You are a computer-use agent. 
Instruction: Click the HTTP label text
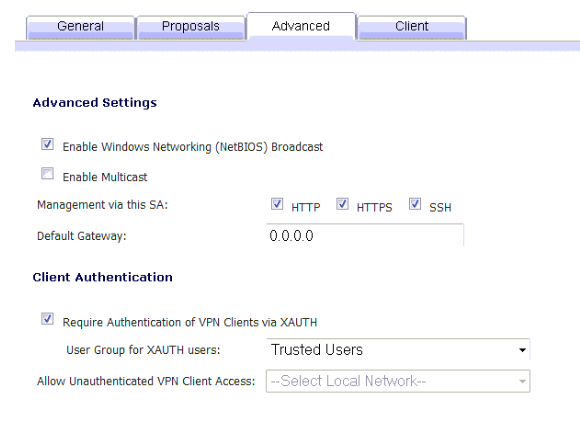pyautogui.click(x=306, y=207)
